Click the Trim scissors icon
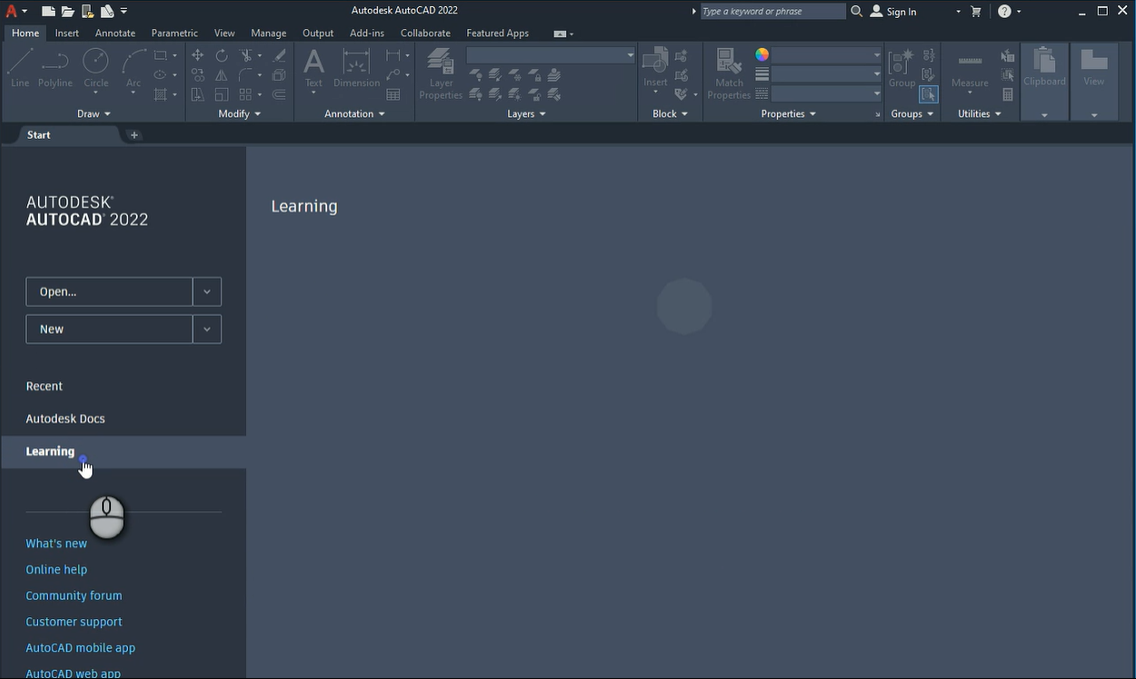The image size is (1136, 679). pyautogui.click(x=246, y=55)
